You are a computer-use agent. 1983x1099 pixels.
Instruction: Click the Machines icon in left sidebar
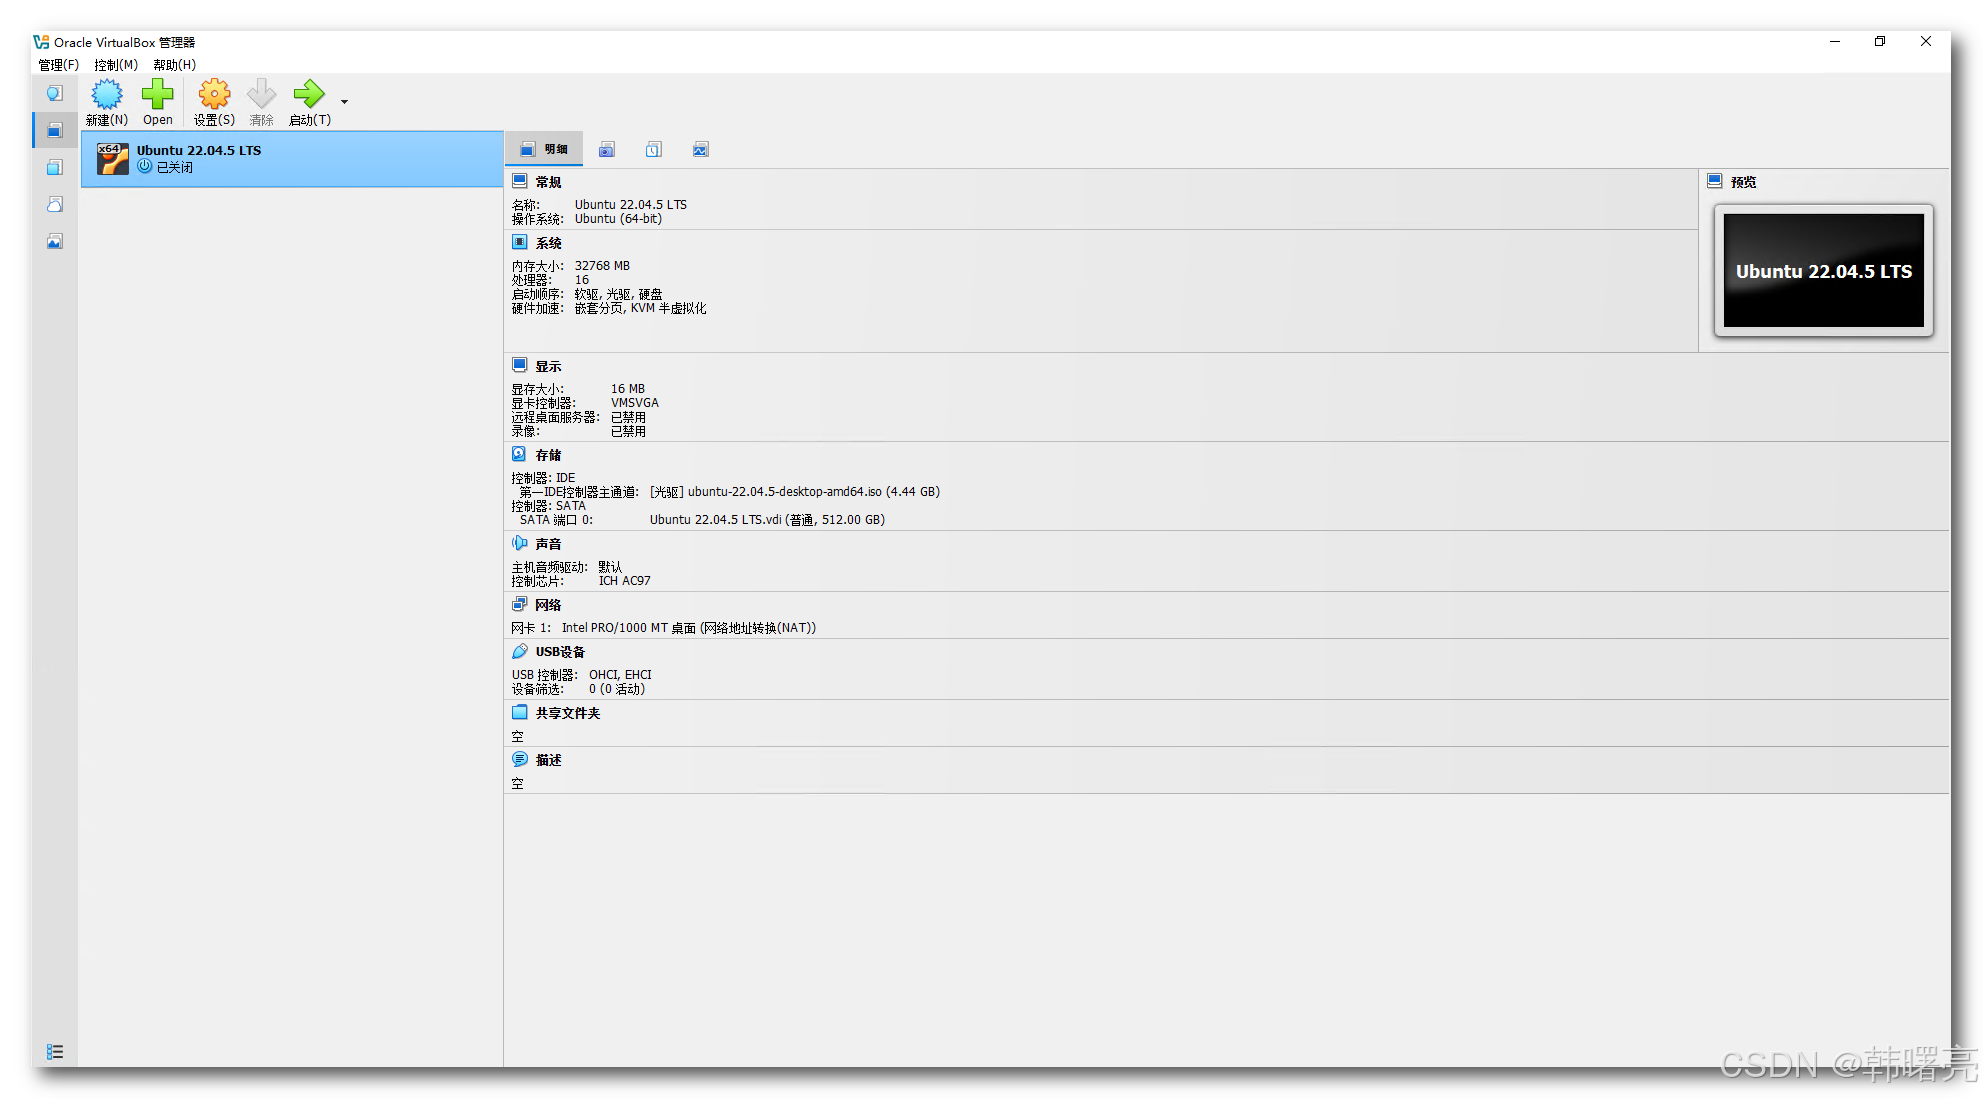click(55, 130)
